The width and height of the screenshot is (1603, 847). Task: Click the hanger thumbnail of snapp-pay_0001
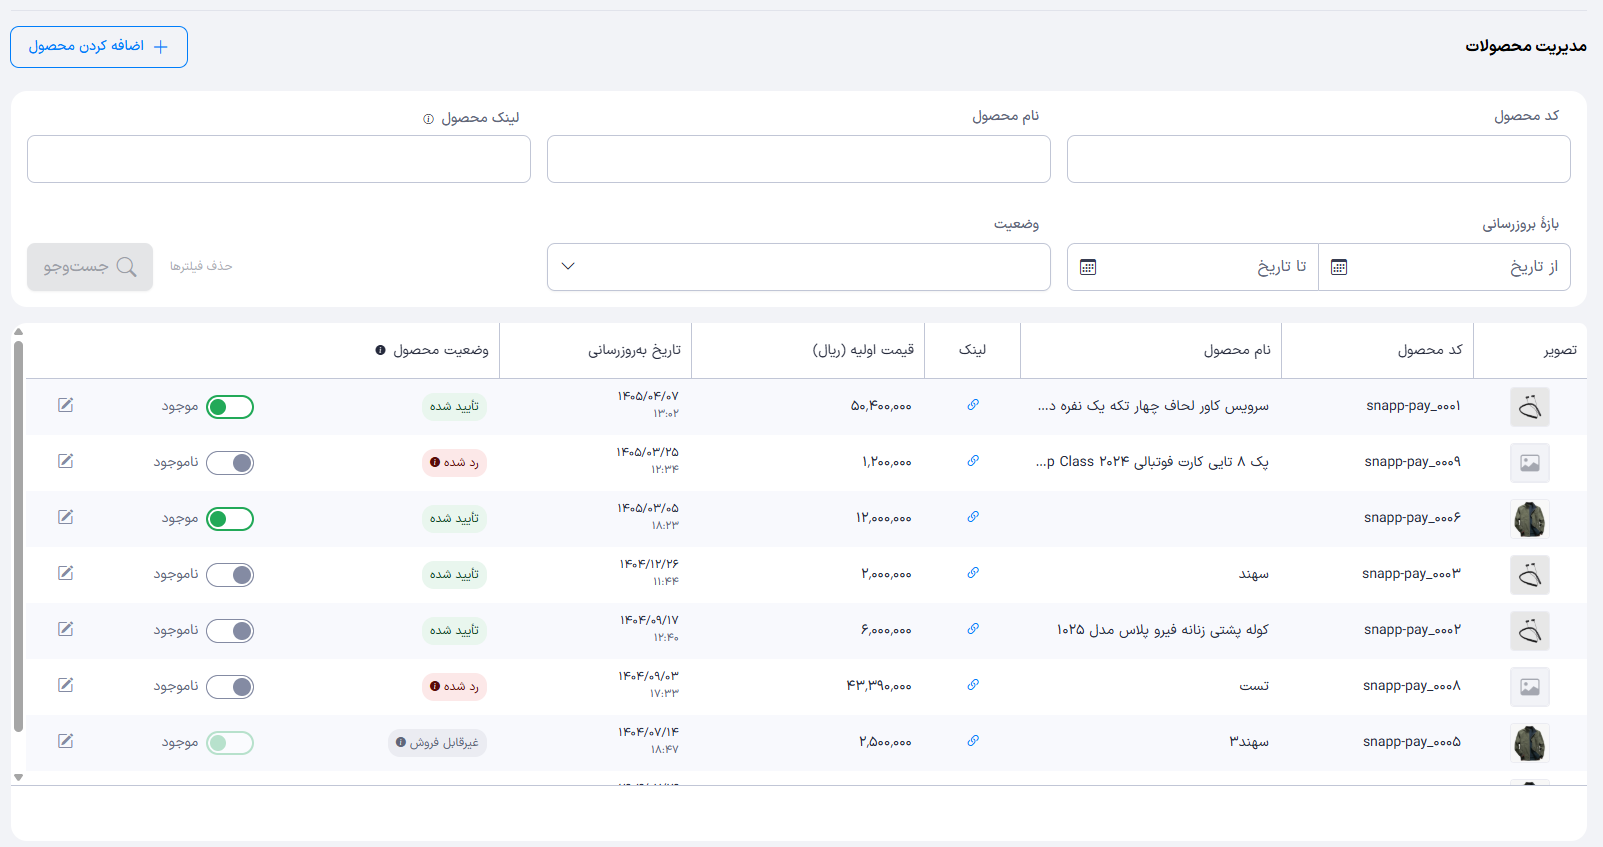coord(1530,407)
